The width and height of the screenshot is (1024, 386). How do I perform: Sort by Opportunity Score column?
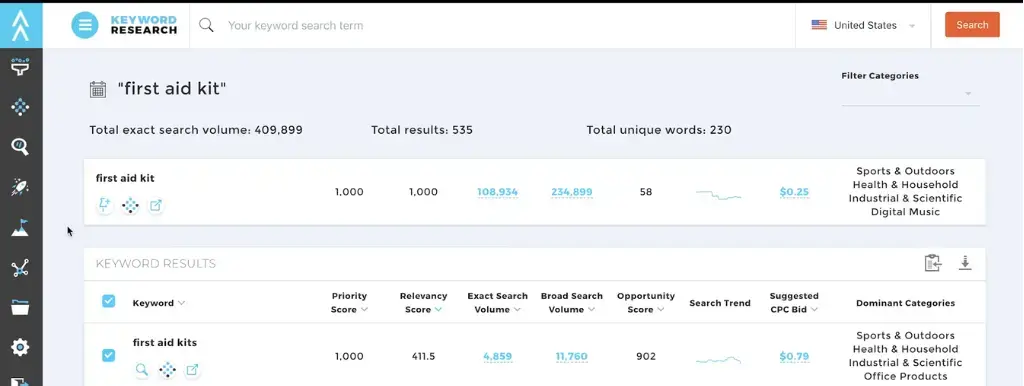[646, 302]
